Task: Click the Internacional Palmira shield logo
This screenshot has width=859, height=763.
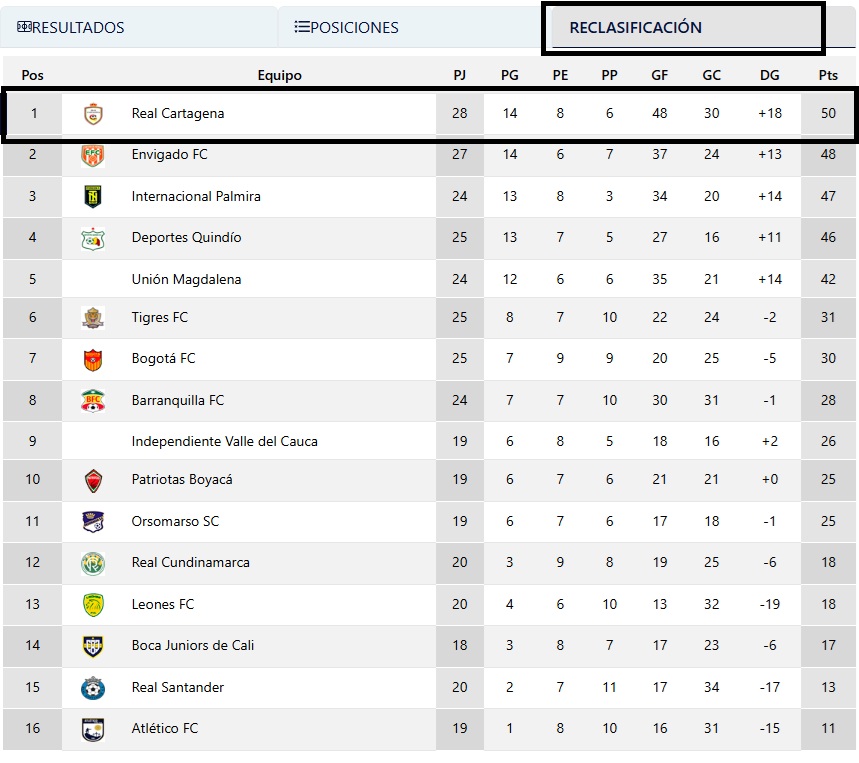Action: 93,197
